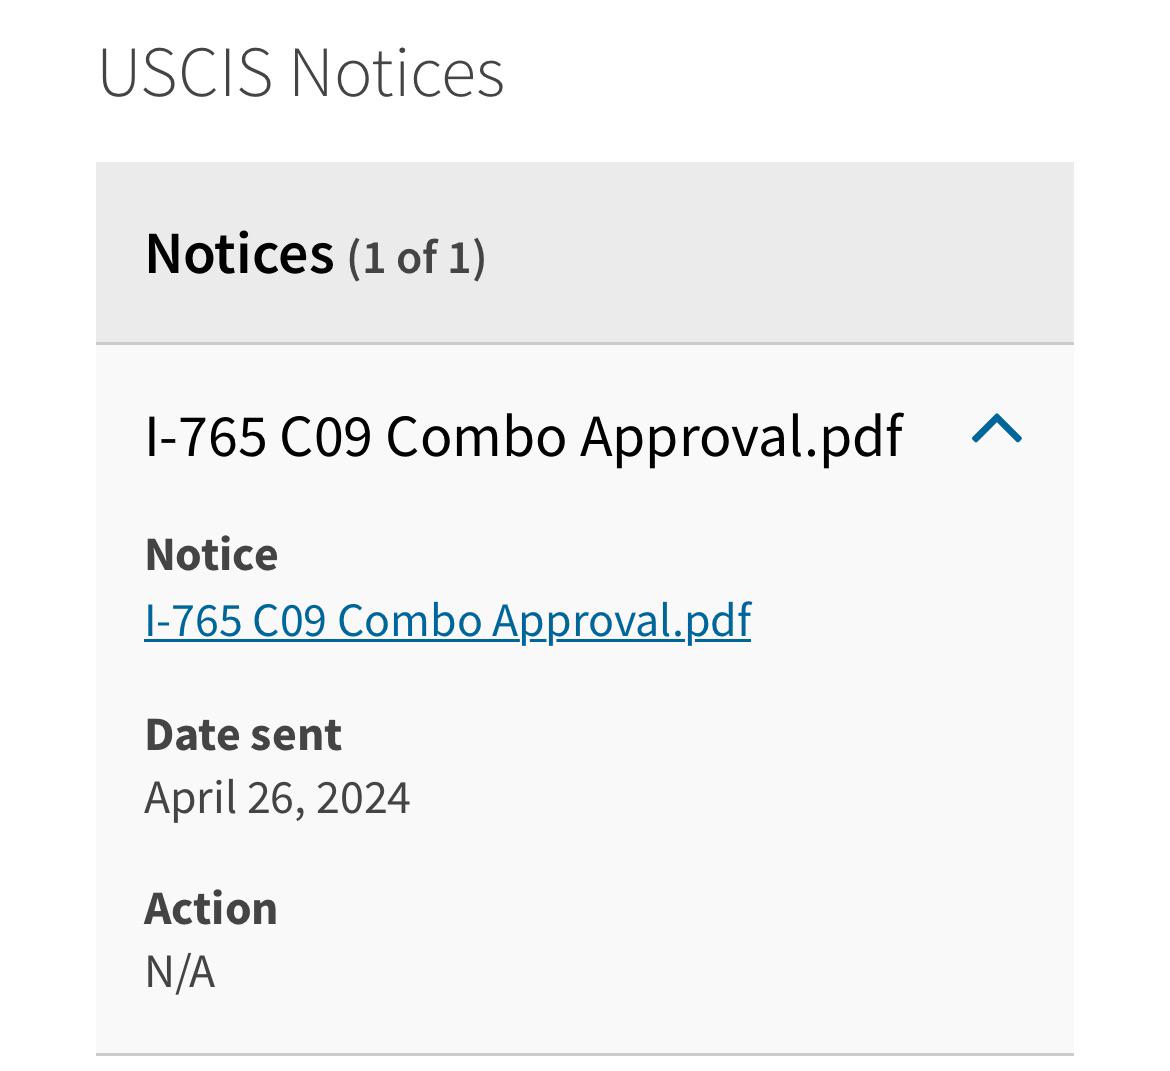This screenshot has width=1170, height=1071.
Task: Click the Date sent label
Action: coord(243,733)
